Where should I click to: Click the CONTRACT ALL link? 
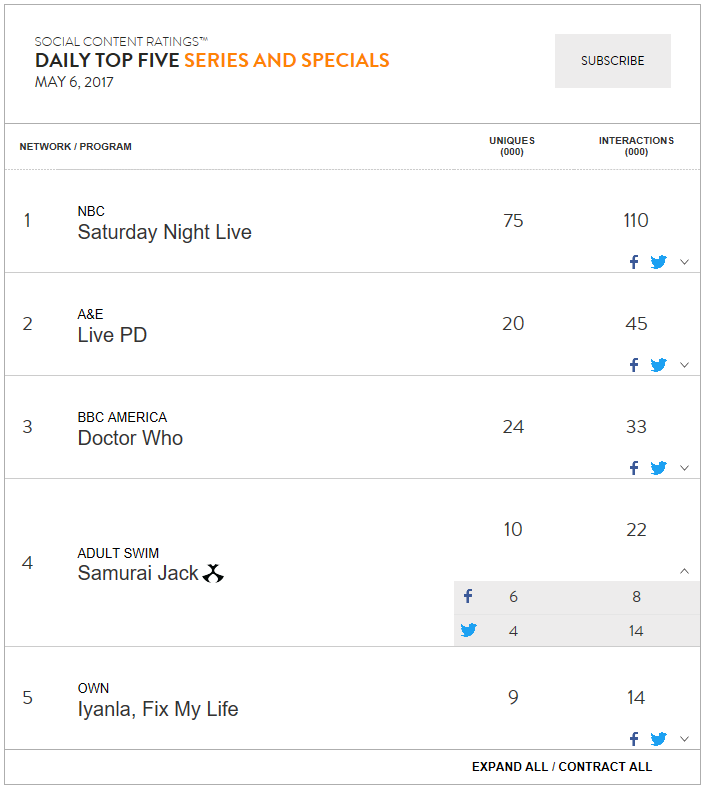[605, 766]
